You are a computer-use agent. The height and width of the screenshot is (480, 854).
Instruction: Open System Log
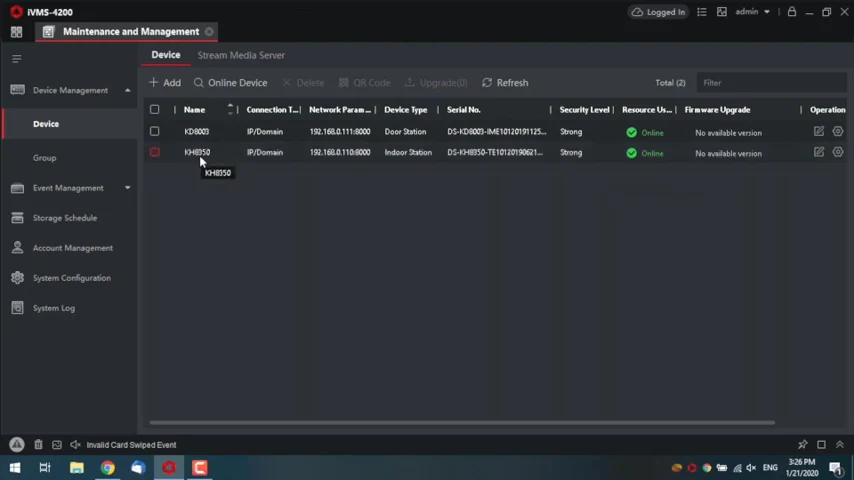pyautogui.click(x=53, y=308)
